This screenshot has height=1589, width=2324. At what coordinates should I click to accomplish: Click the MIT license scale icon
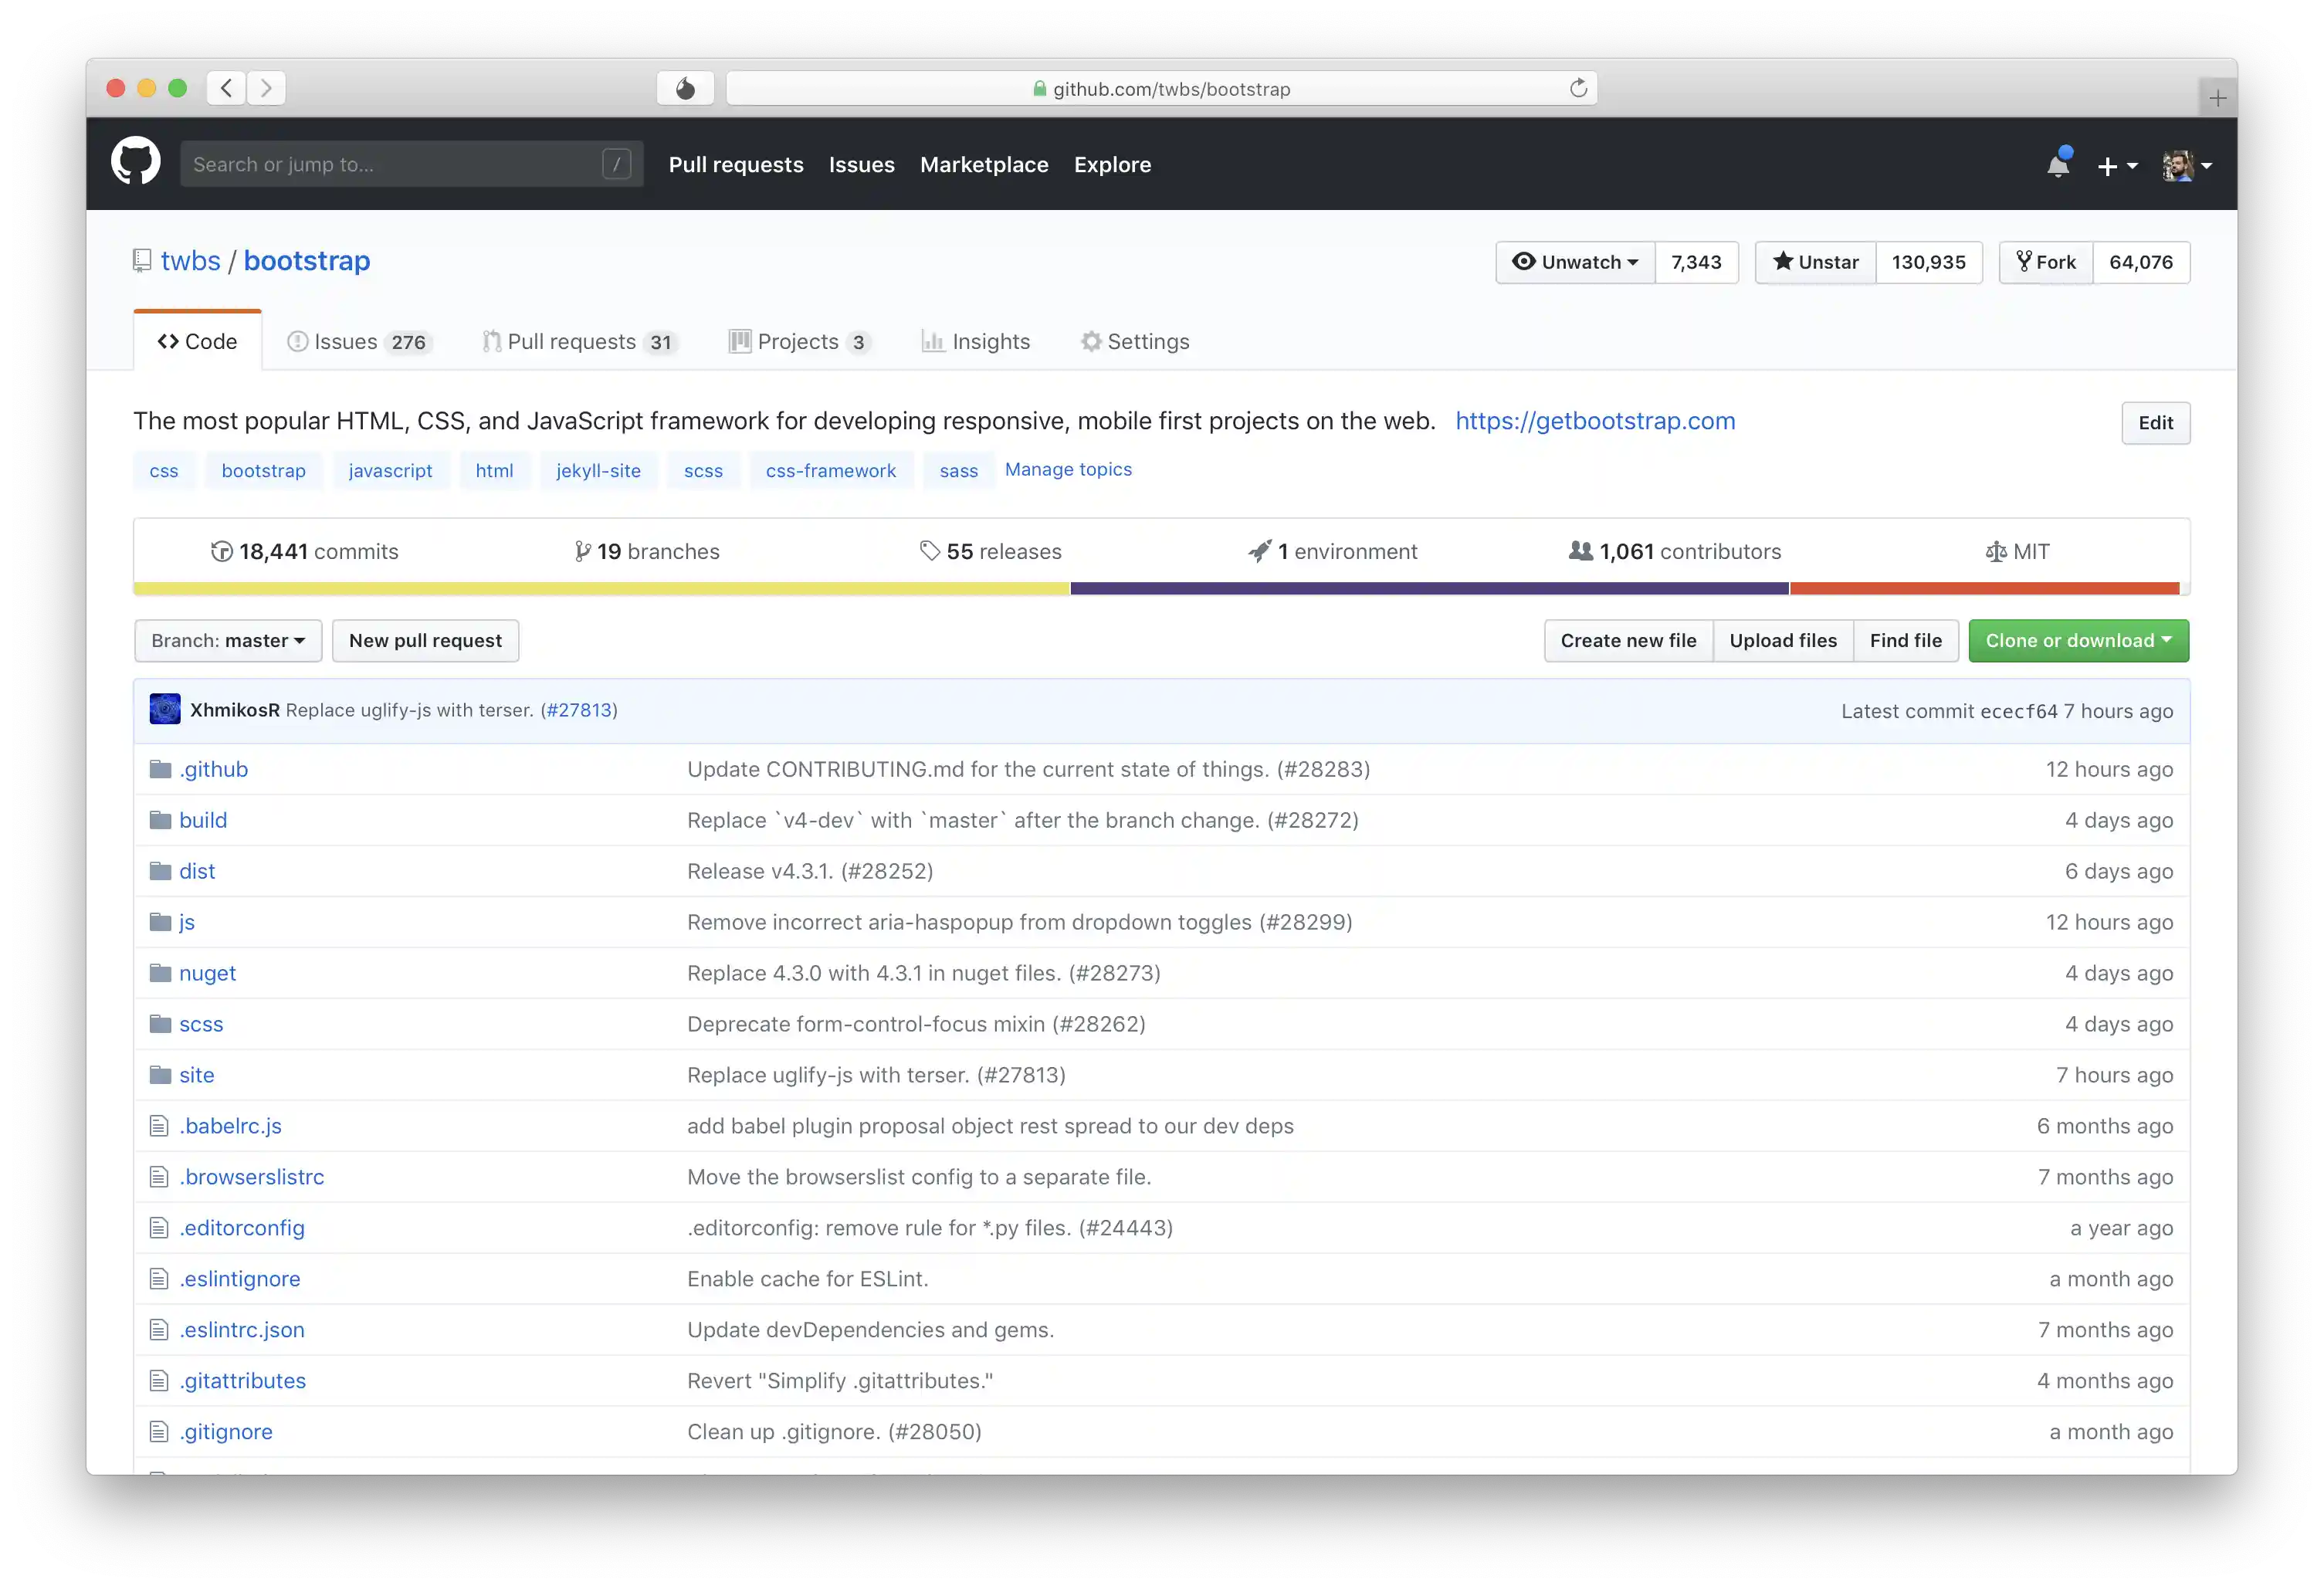pos(1996,551)
